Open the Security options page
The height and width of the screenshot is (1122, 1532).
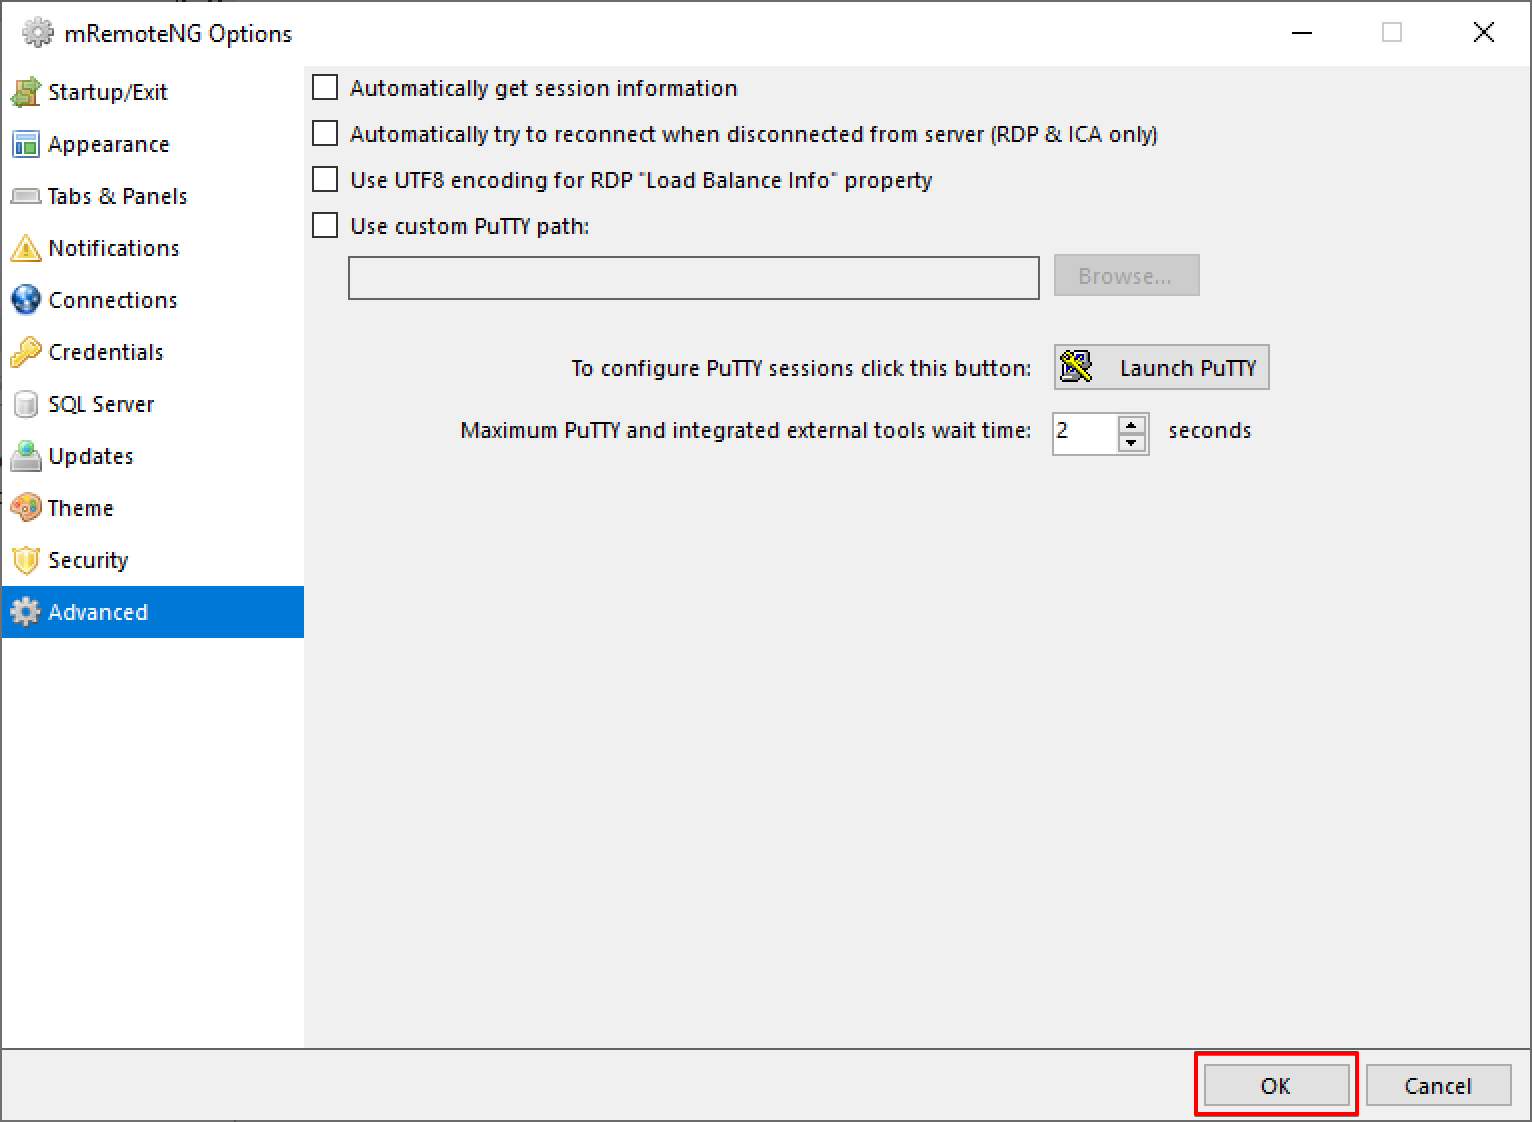click(152, 560)
